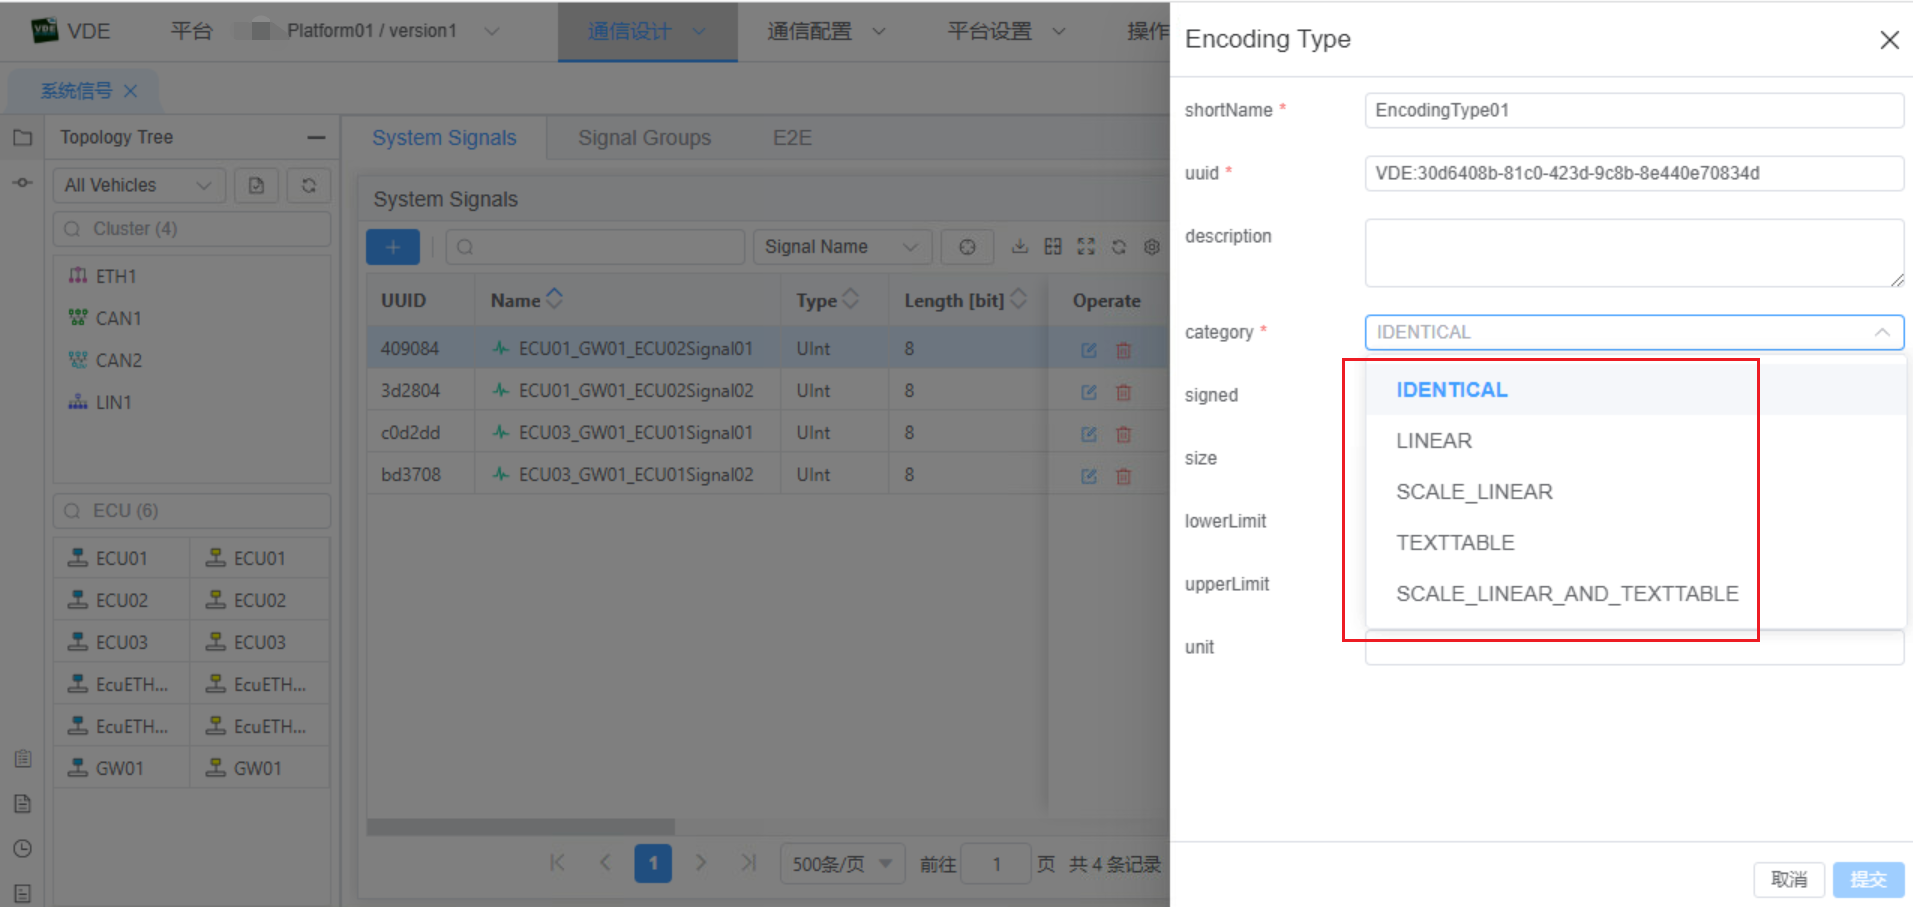Collapse the Topology Tree panel
This screenshot has height=907, width=1913.
click(x=315, y=137)
